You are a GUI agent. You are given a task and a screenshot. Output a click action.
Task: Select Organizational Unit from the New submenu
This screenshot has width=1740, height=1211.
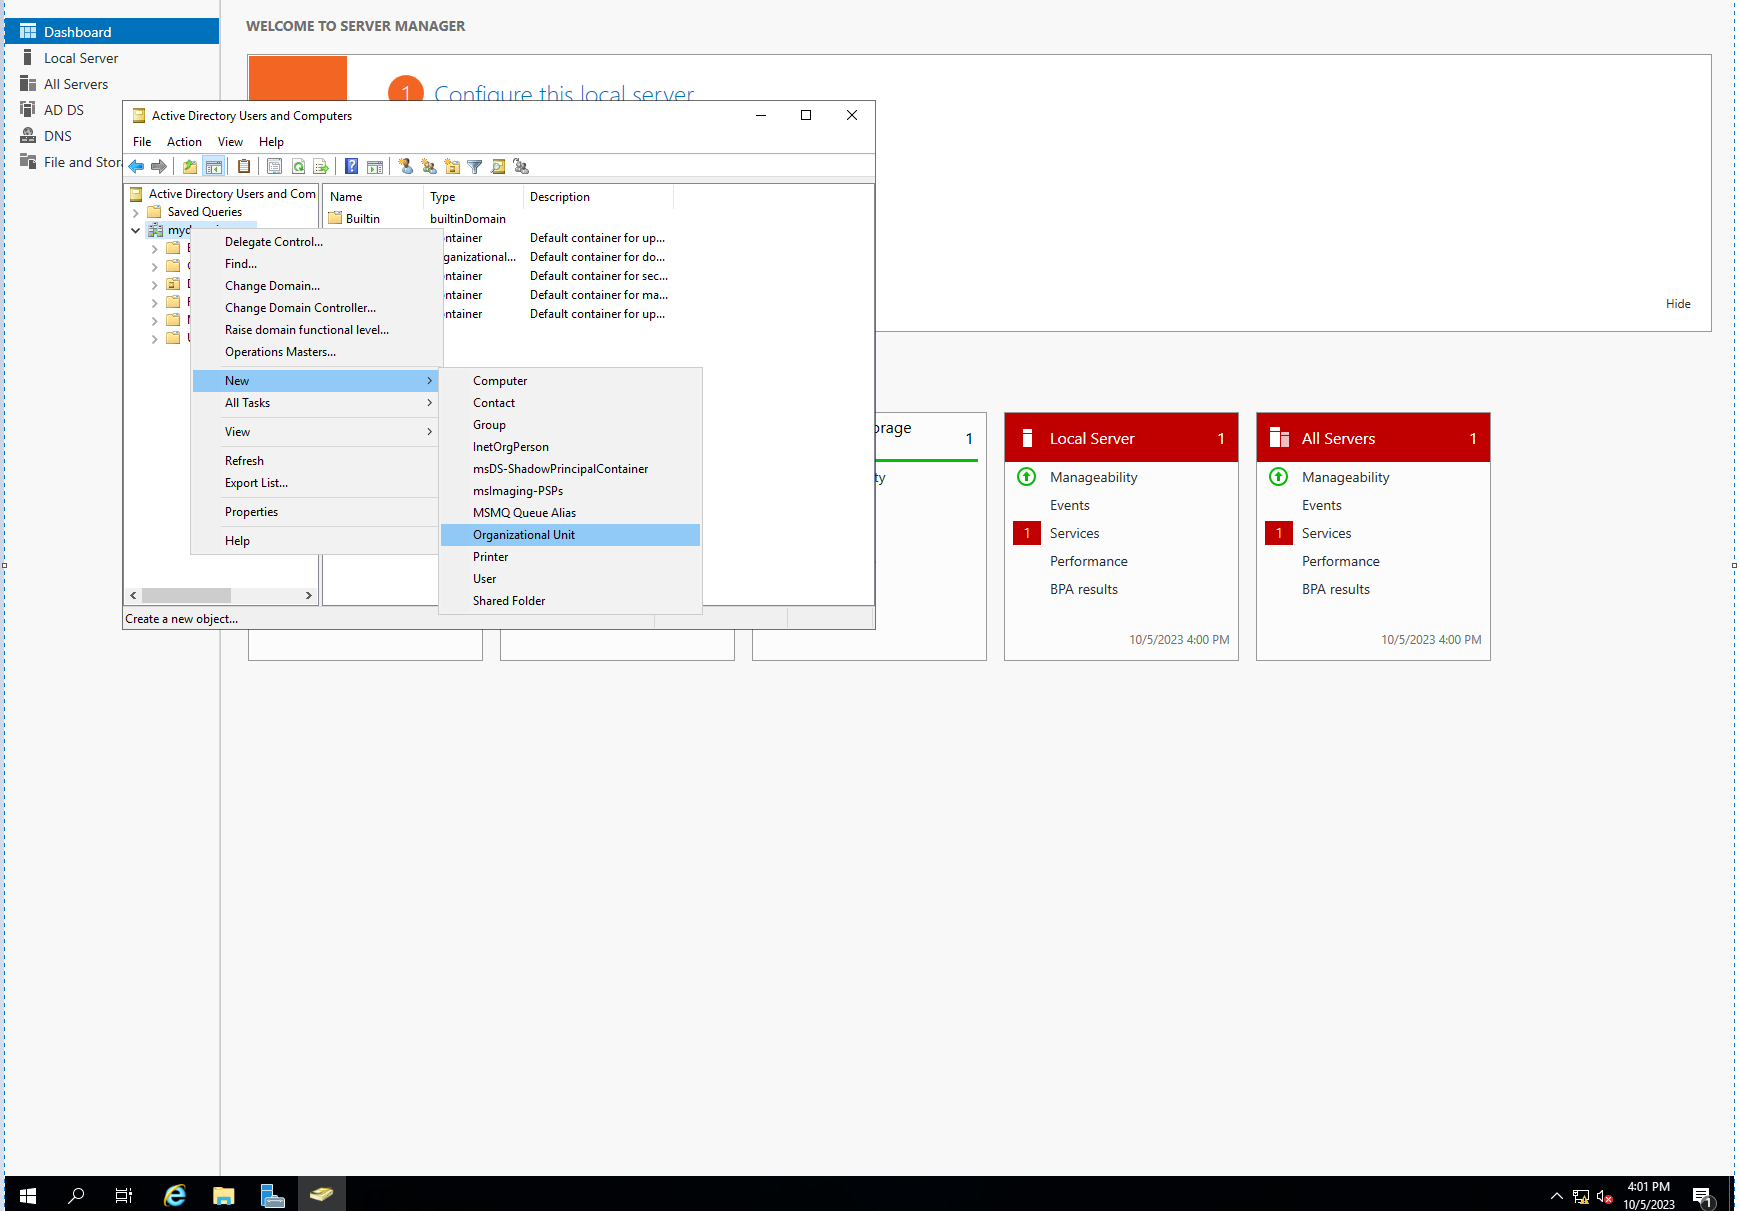click(x=524, y=534)
